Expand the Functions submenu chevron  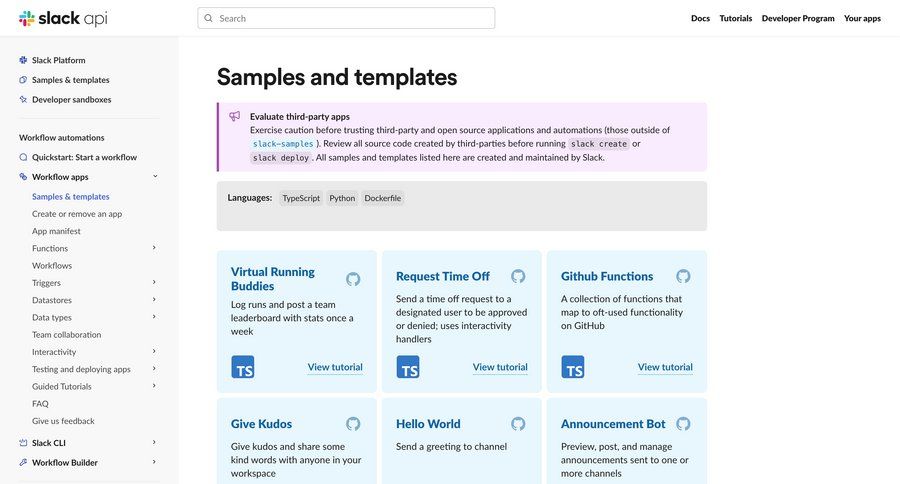[154, 248]
